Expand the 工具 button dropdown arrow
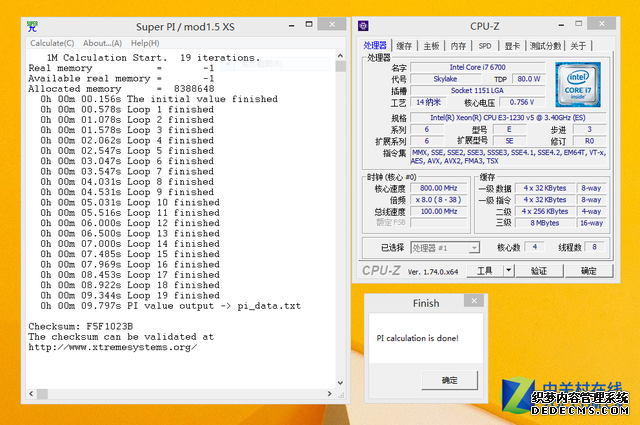The width and height of the screenshot is (640, 425). click(509, 270)
